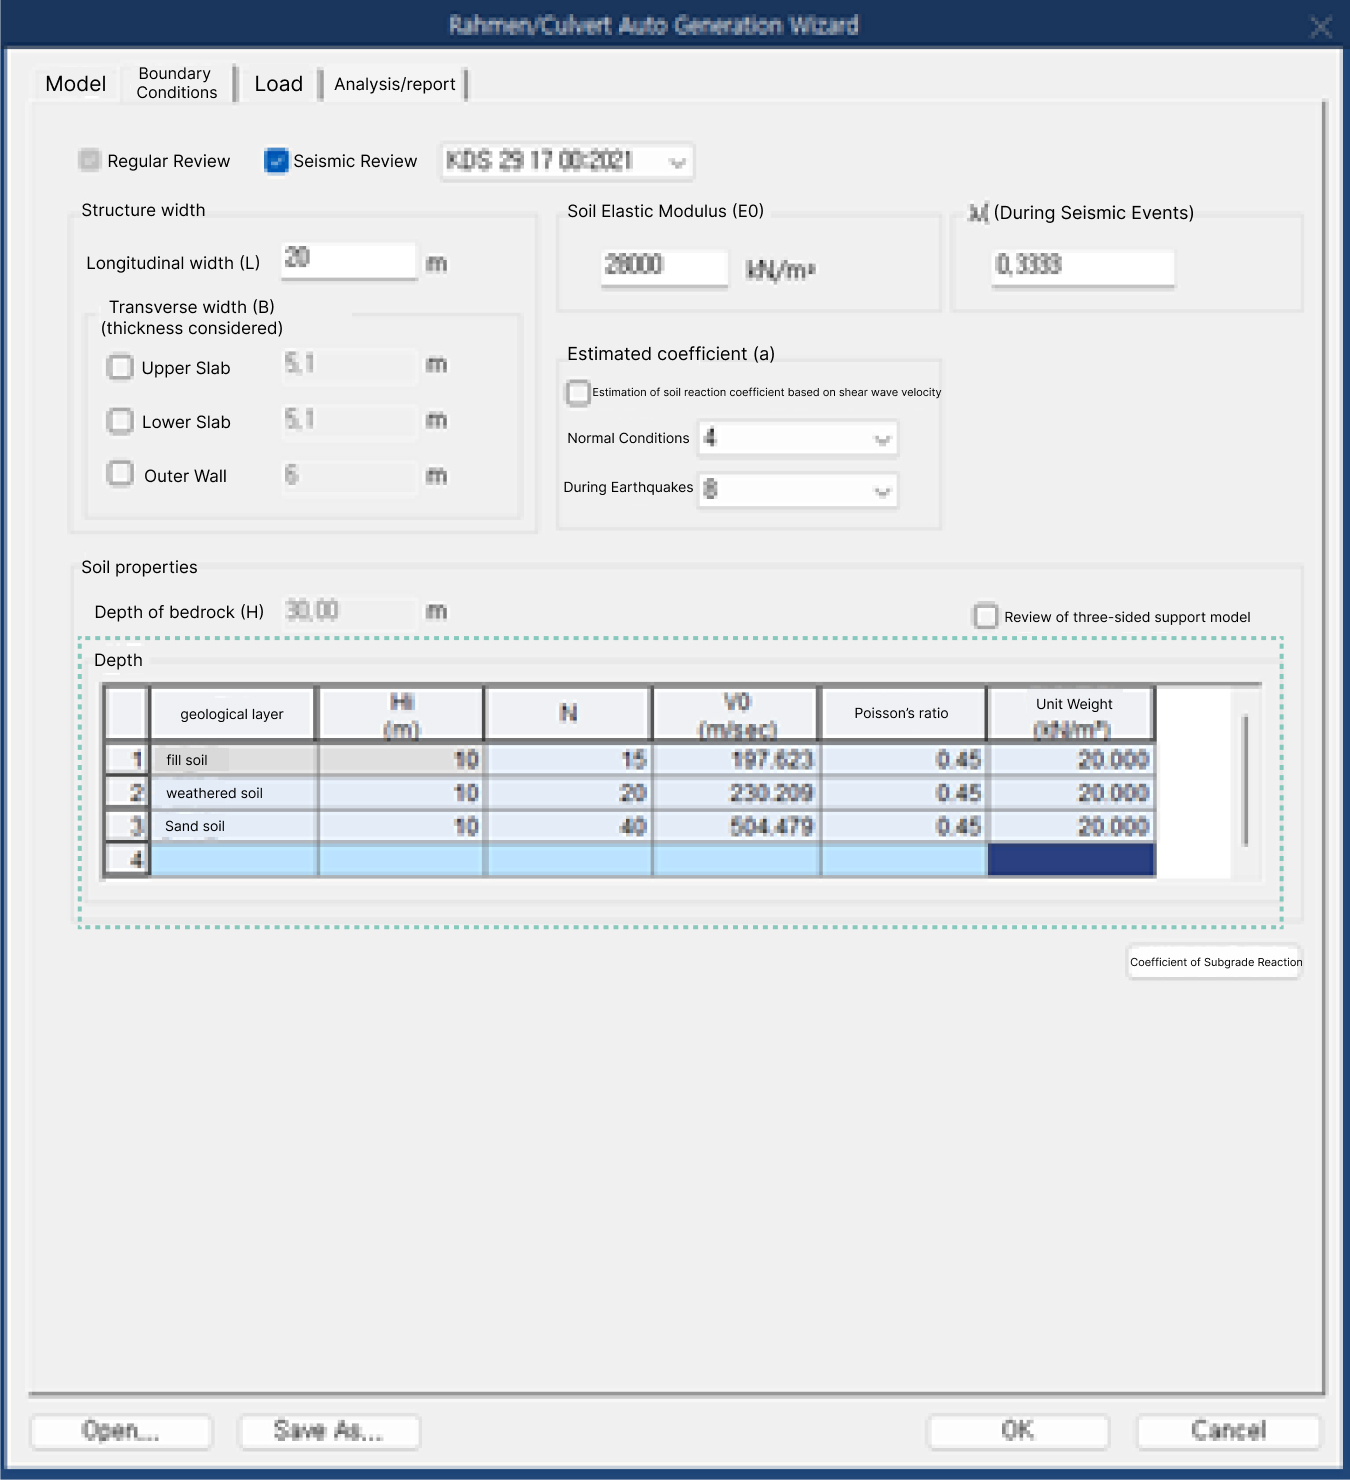Click the Open button
Image resolution: width=1350 pixels, height=1480 pixels.
pos(120,1431)
